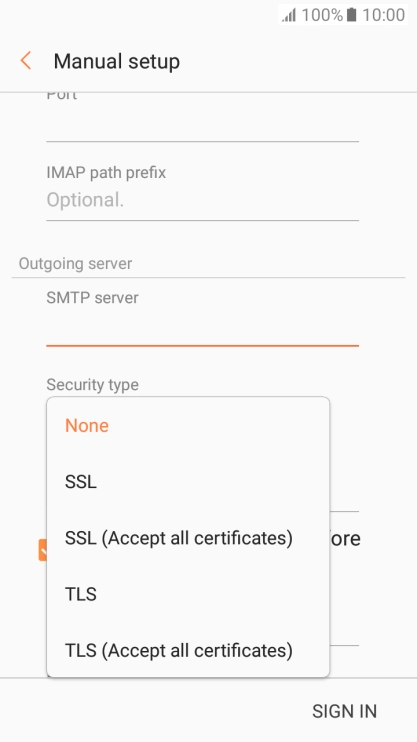Focus the IMAP path prefix Optional field
Image resolution: width=417 pixels, height=742 pixels.
[202, 201]
